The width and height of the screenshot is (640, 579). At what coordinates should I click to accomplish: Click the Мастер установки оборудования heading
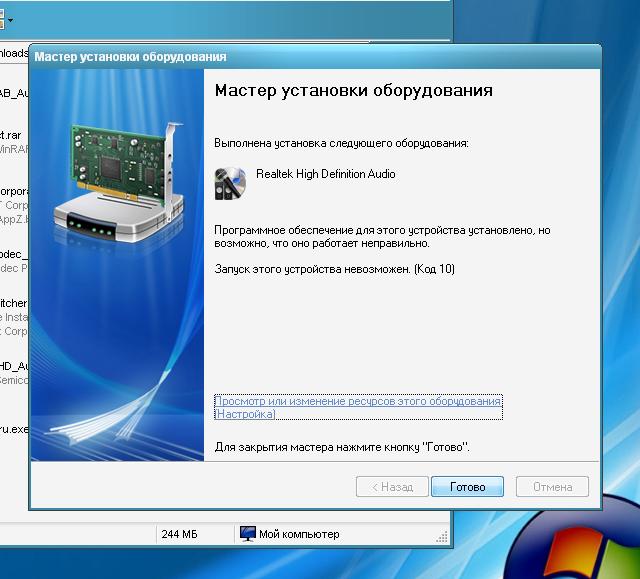(353, 91)
